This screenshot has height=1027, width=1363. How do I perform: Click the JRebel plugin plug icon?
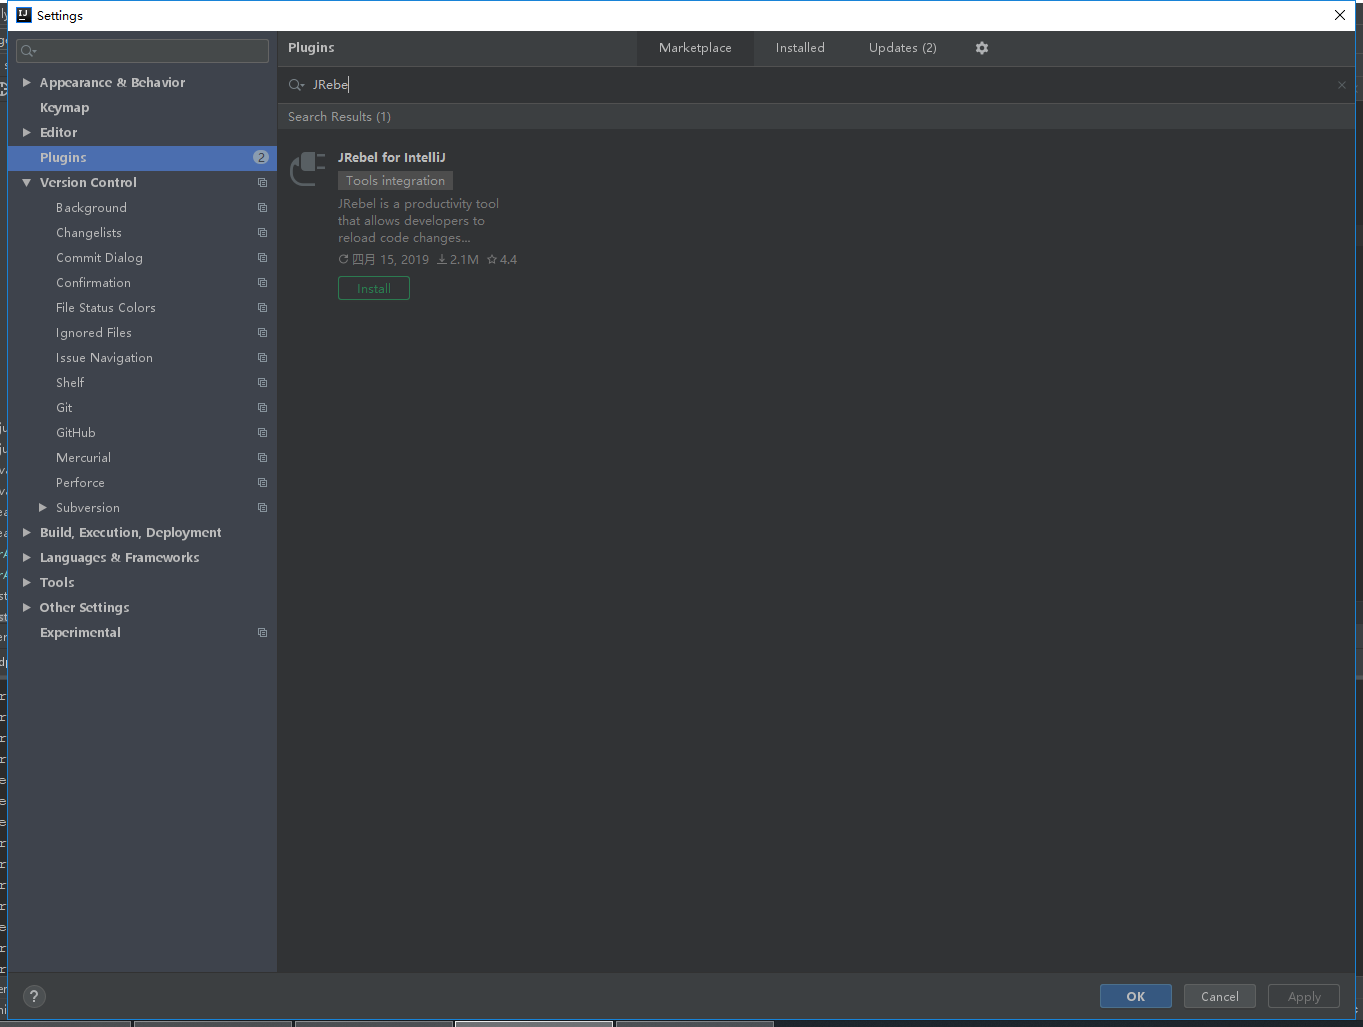[x=308, y=169]
